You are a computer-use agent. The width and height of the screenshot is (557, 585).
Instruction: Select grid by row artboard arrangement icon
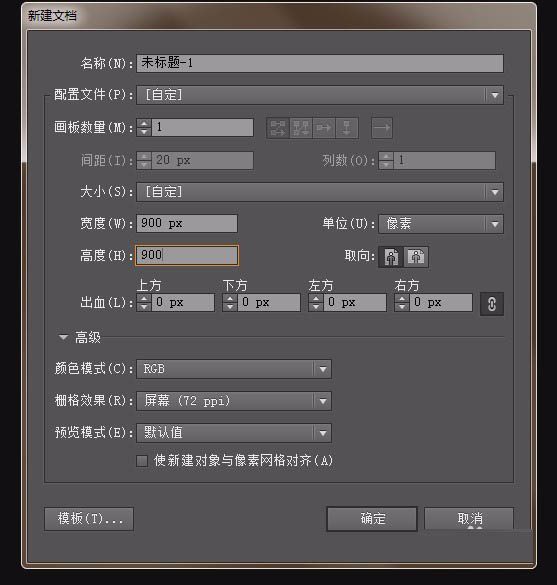(x=278, y=128)
